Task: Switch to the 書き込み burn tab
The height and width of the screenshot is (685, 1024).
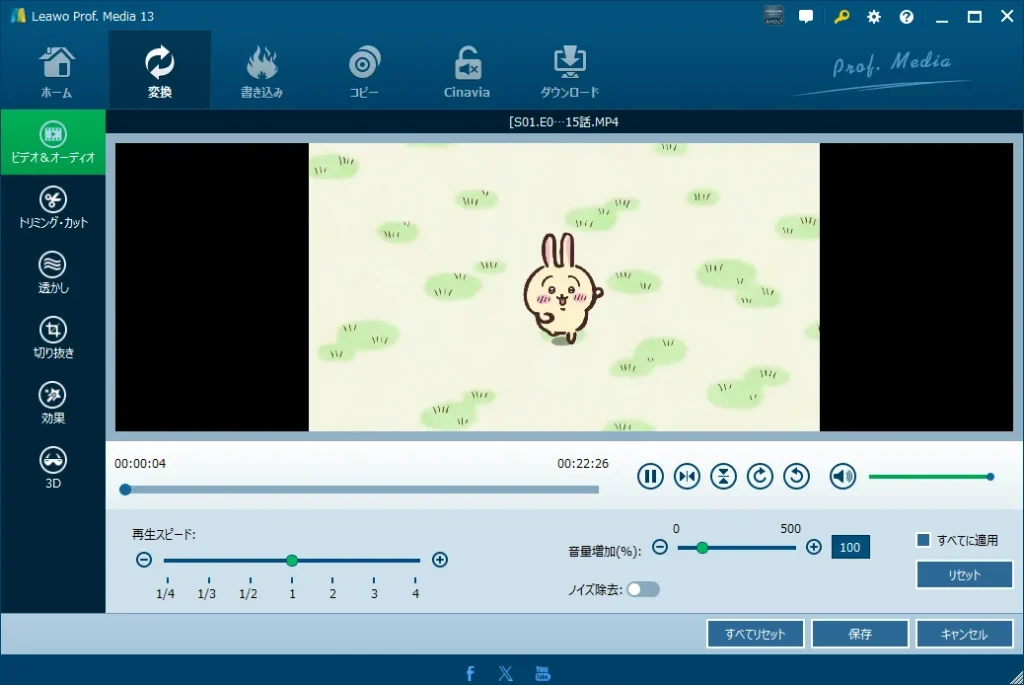Action: point(262,69)
